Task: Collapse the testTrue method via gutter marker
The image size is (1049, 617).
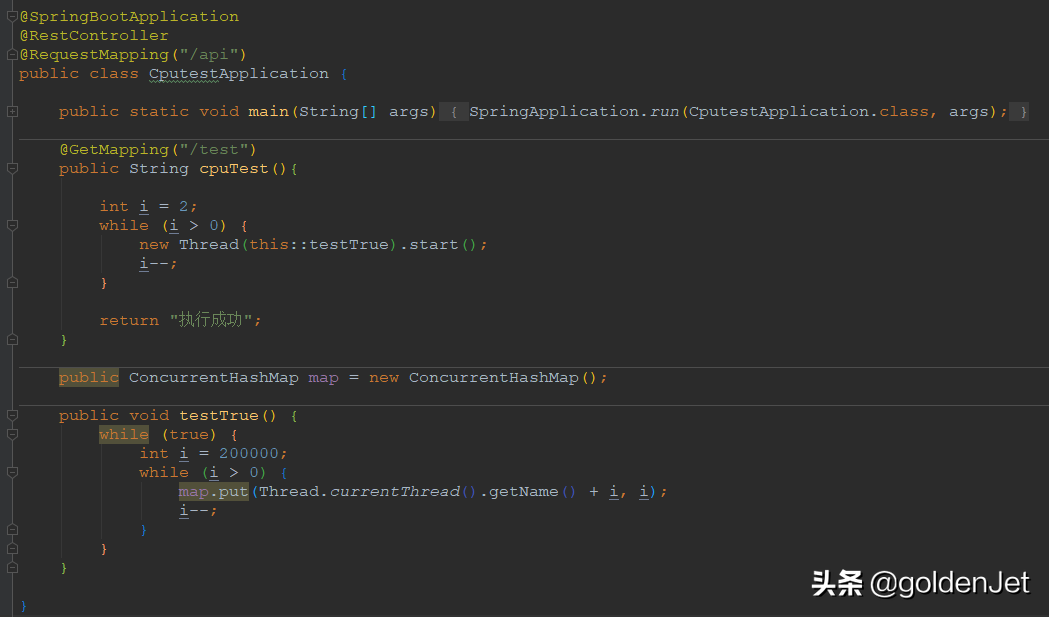Action: tap(12, 416)
